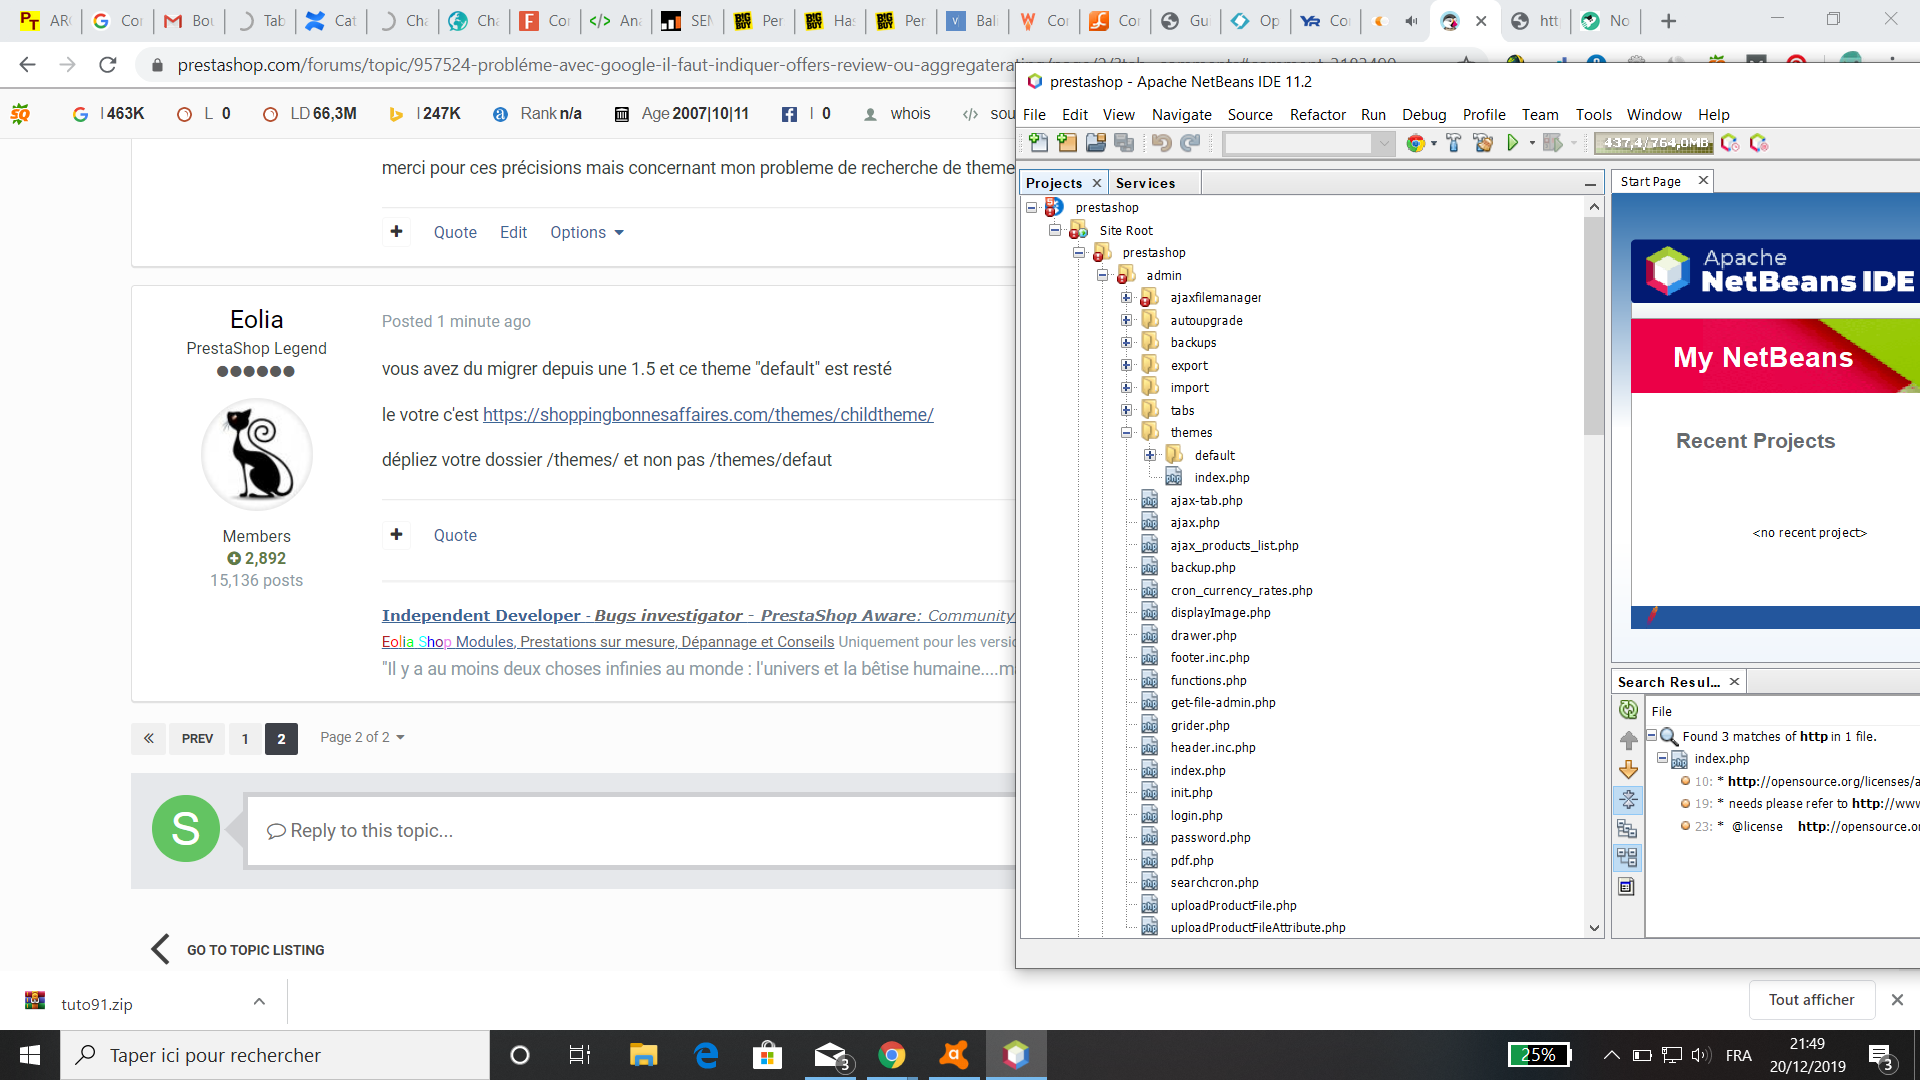
Task: Click the Open Project toolbar icon
Action: [1096, 143]
